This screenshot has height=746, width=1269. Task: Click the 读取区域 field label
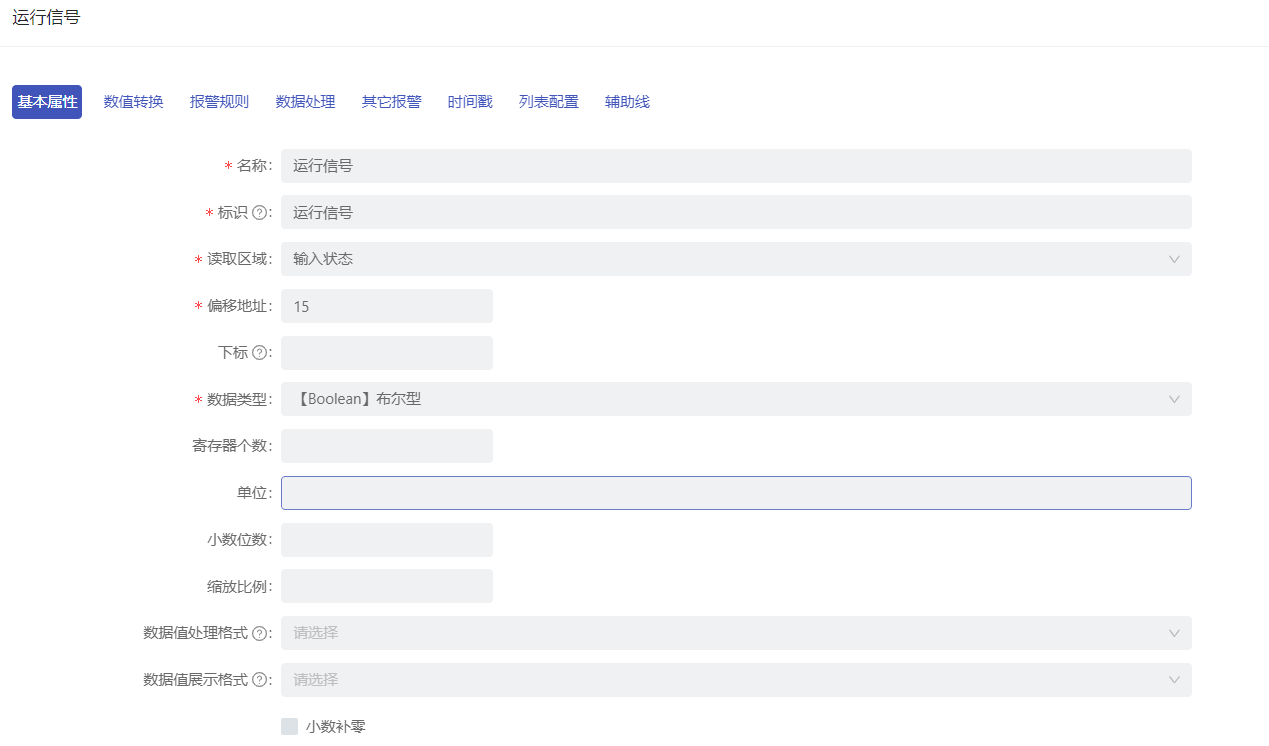240,259
